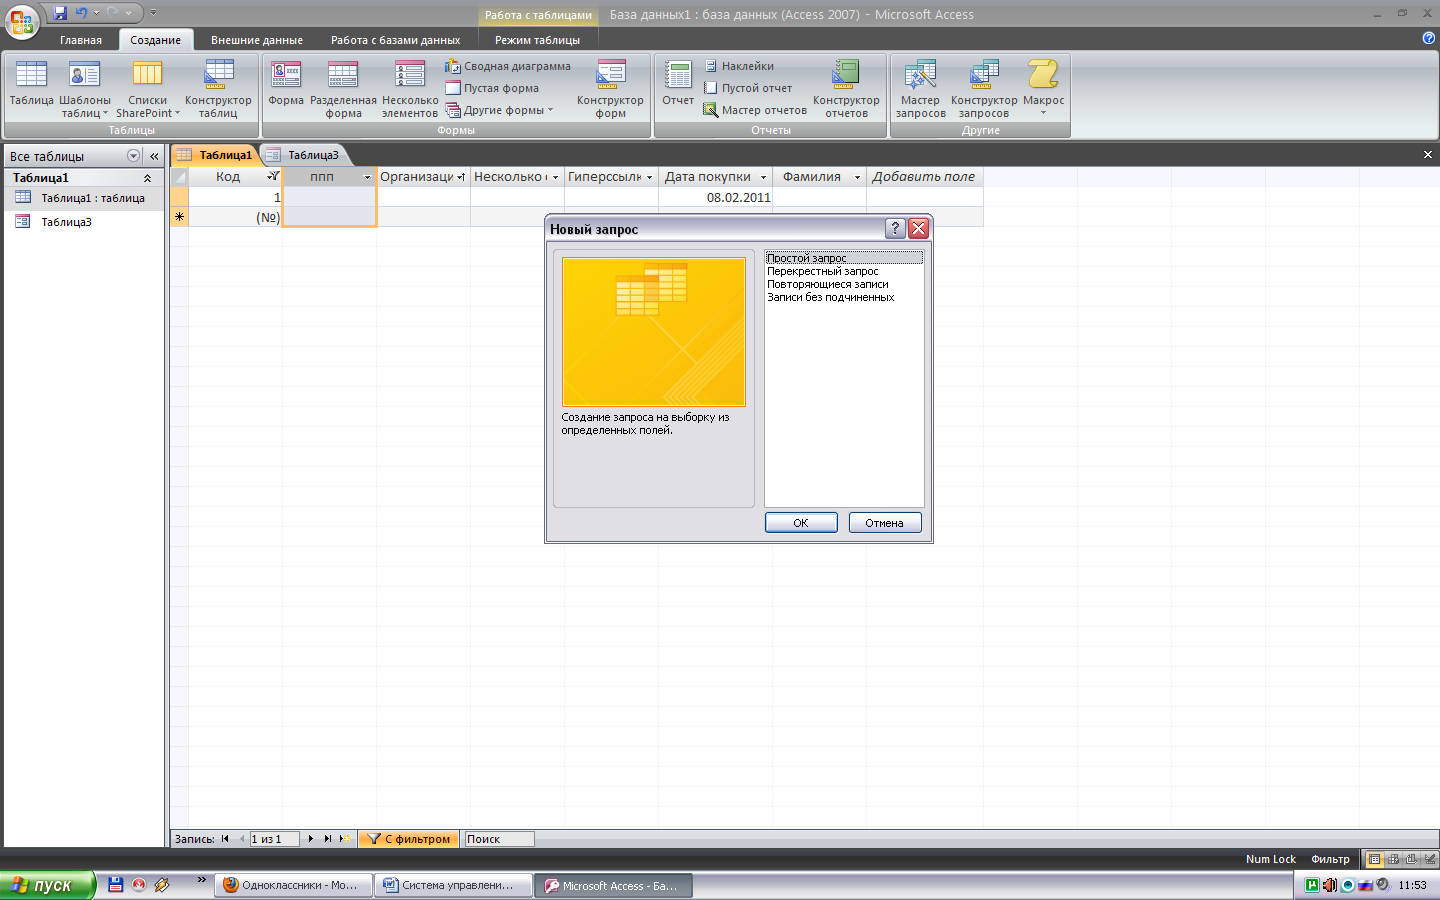Screen dimensions: 1440x900
Task: Open Microsoft Access help icon on ribbon
Action: point(1428,38)
